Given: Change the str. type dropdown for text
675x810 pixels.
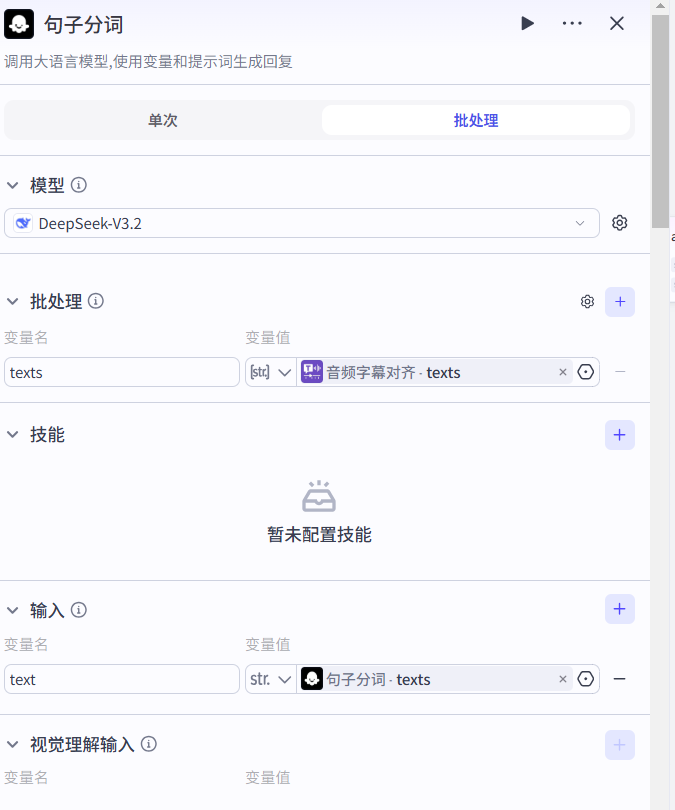Looking at the screenshot, I should [271, 679].
